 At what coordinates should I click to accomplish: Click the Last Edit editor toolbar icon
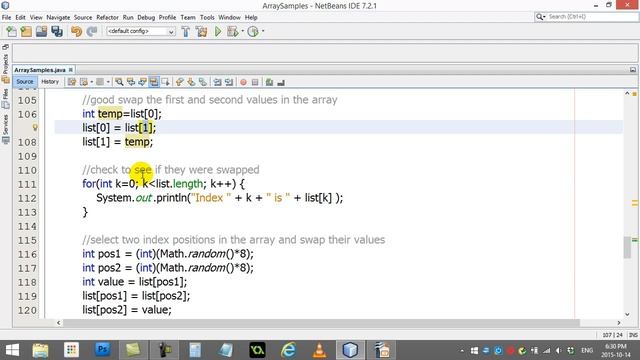tap(72, 82)
